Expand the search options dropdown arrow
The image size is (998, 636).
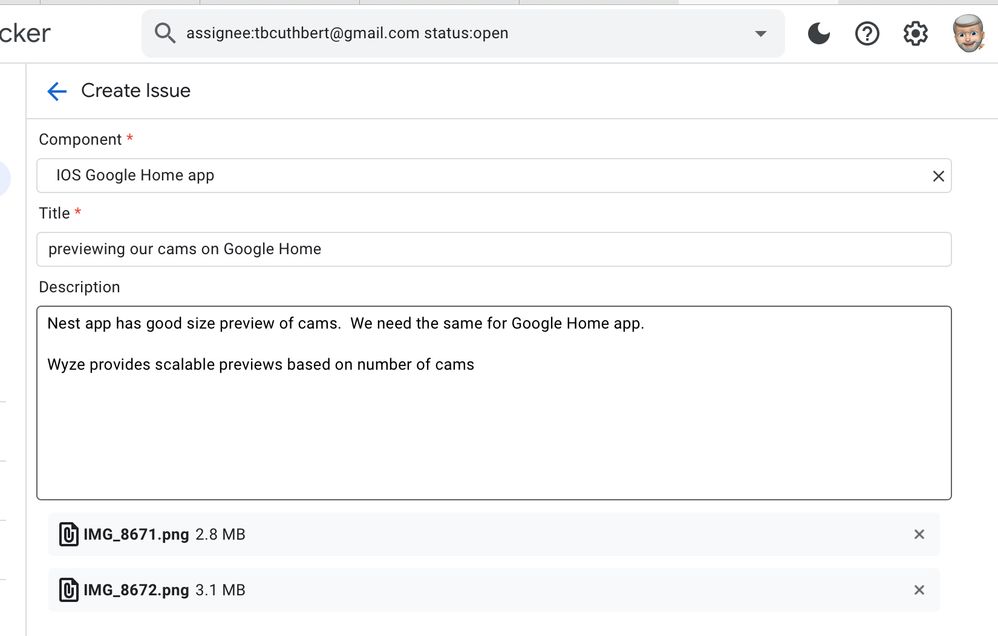(760, 34)
